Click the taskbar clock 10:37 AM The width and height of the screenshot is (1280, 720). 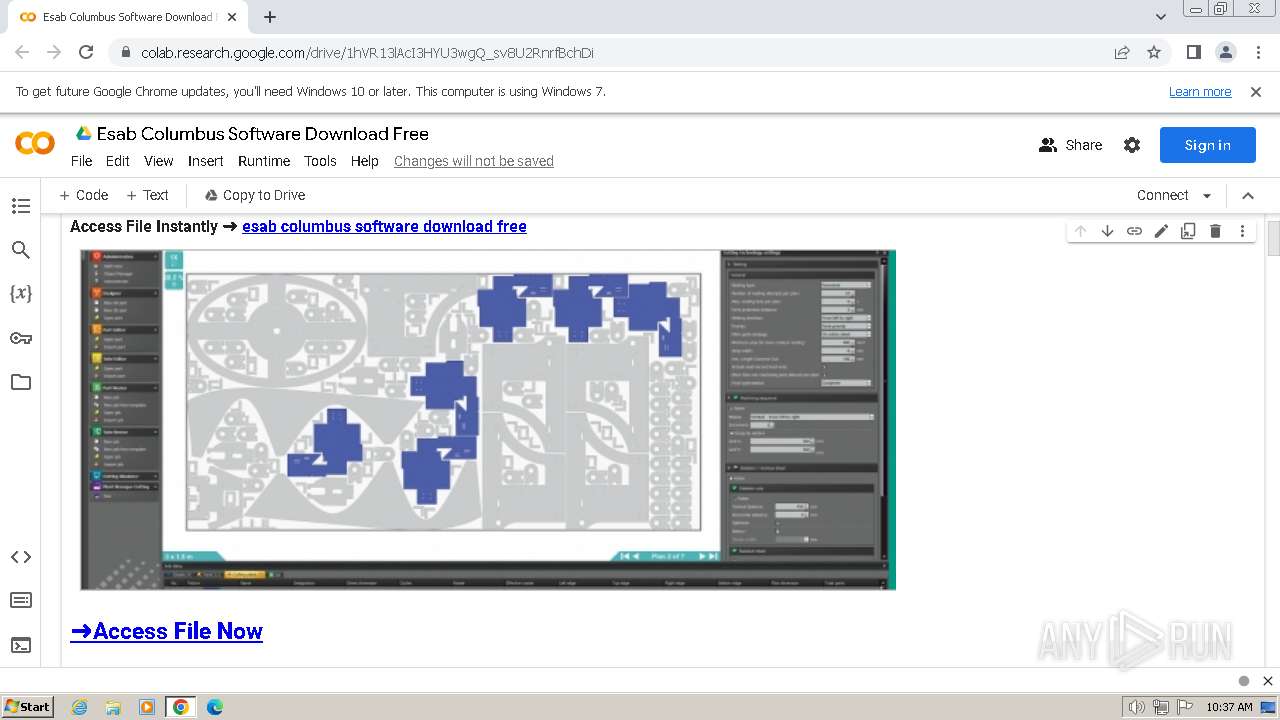coord(1229,707)
